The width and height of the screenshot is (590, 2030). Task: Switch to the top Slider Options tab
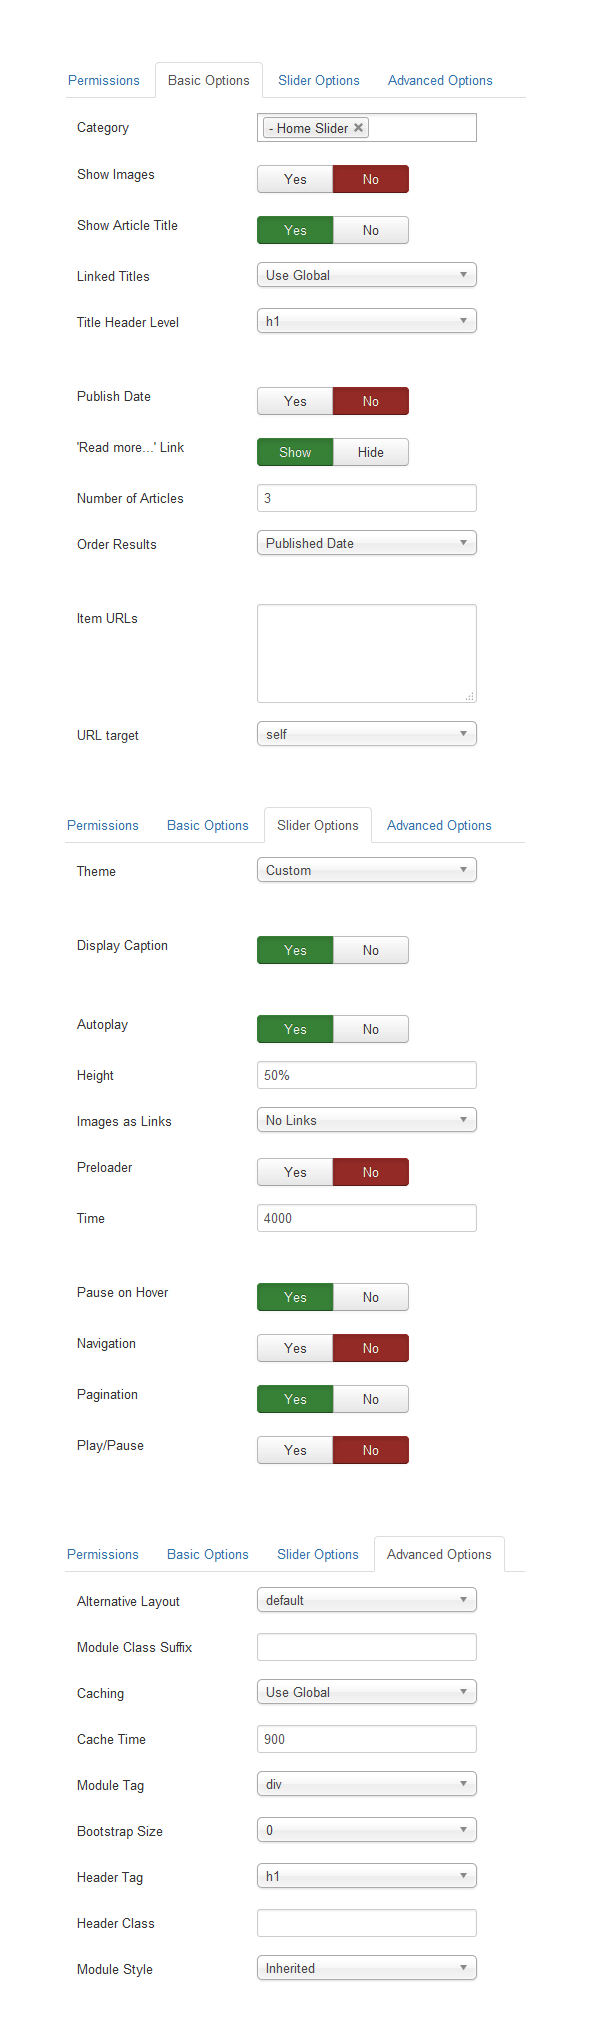coord(319,80)
